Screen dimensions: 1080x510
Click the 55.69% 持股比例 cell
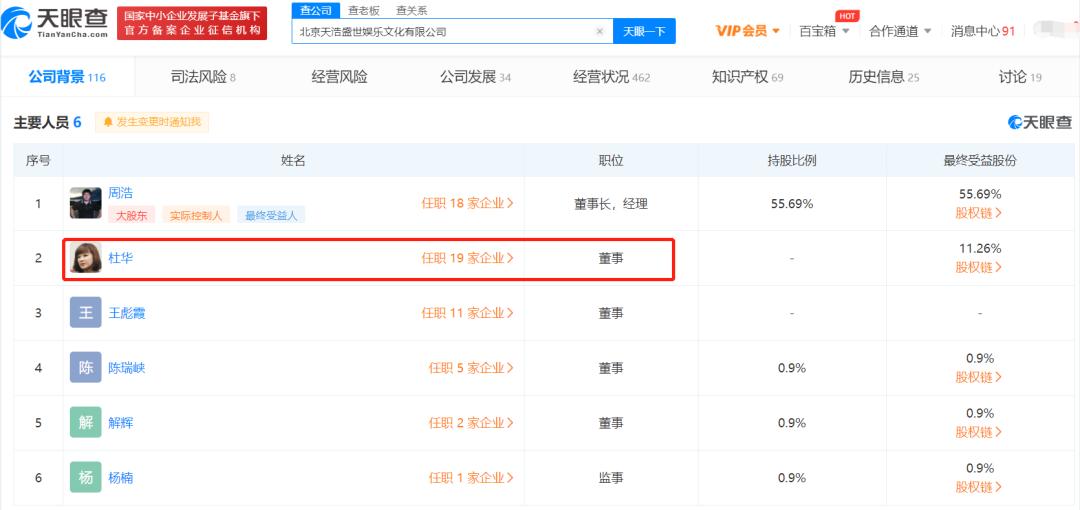pos(792,204)
